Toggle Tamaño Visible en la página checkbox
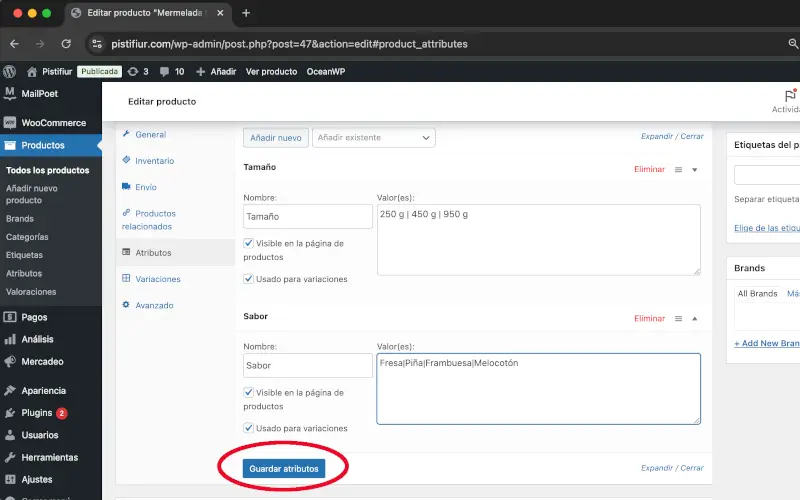This screenshot has height=500, width=800. pyautogui.click(x=248, y=243)
